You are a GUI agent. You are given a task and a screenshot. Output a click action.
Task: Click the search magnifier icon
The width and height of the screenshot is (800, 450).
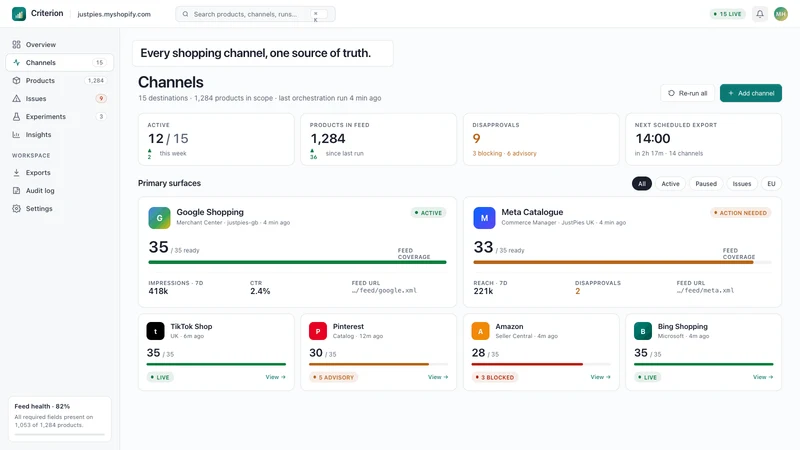186,14
